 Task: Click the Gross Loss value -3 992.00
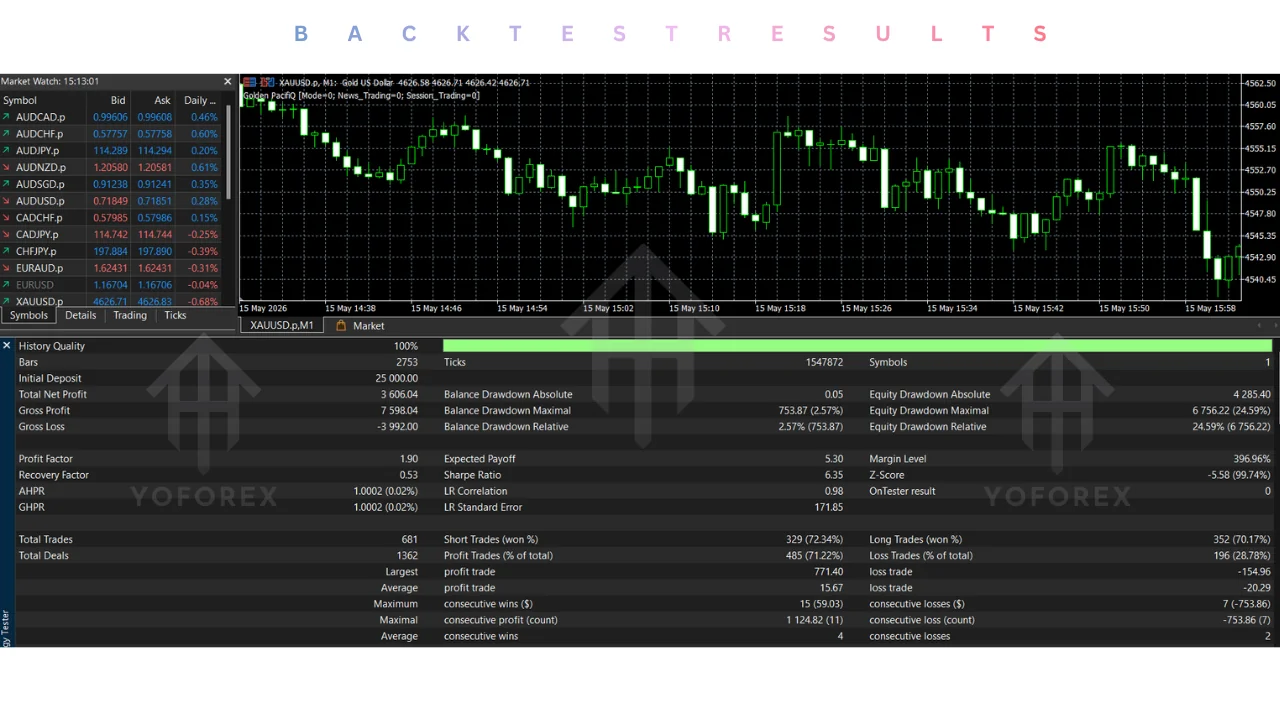[x=397, y=426]
